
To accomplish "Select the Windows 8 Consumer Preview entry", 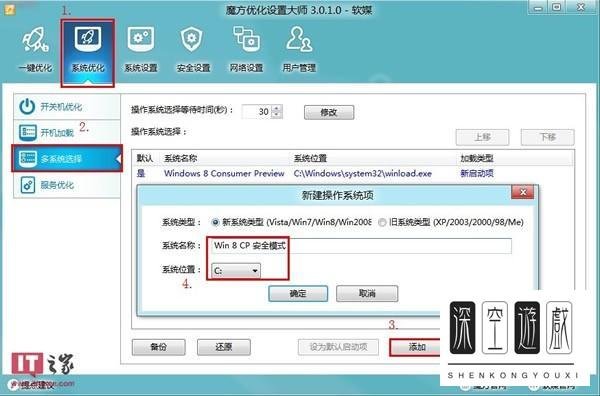I will point(224,173).
